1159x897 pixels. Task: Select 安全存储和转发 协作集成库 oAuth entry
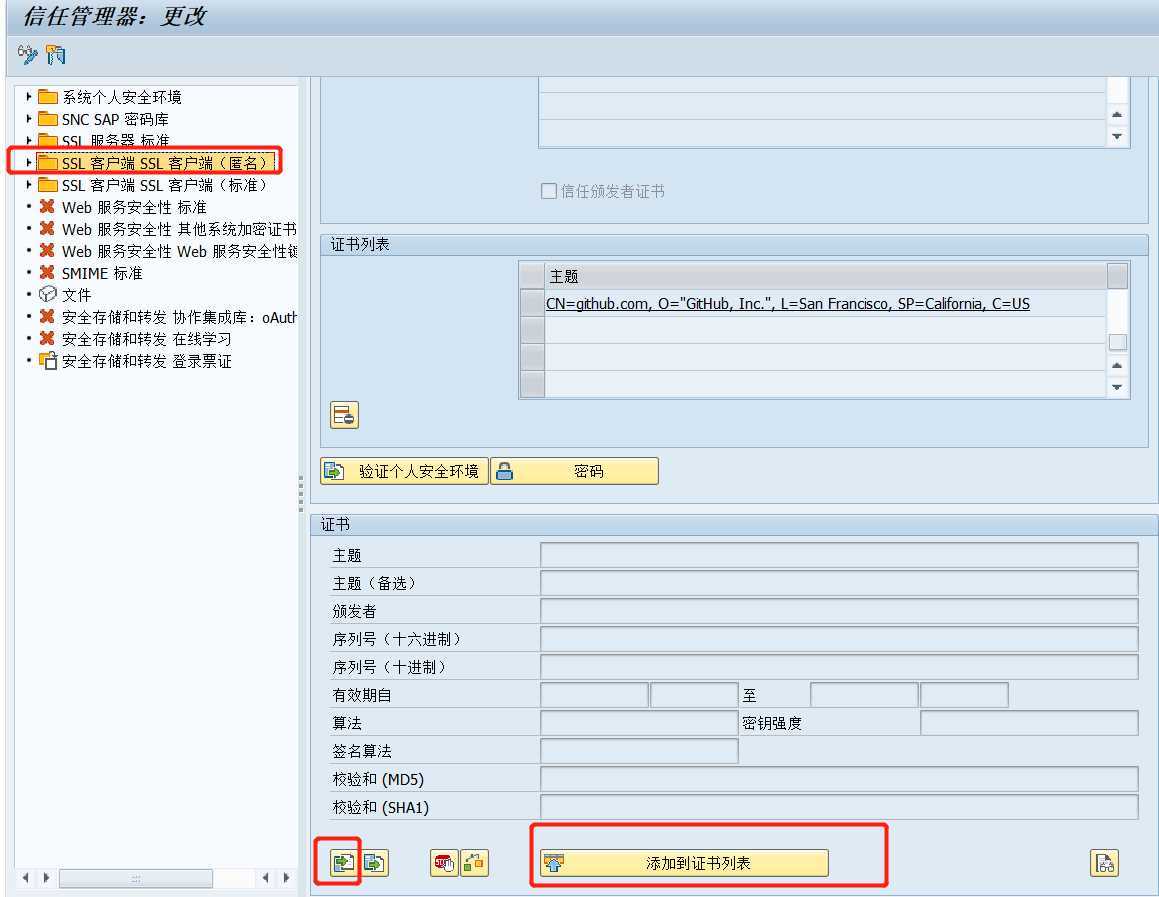pyautogui.click(x=179, y=317)
